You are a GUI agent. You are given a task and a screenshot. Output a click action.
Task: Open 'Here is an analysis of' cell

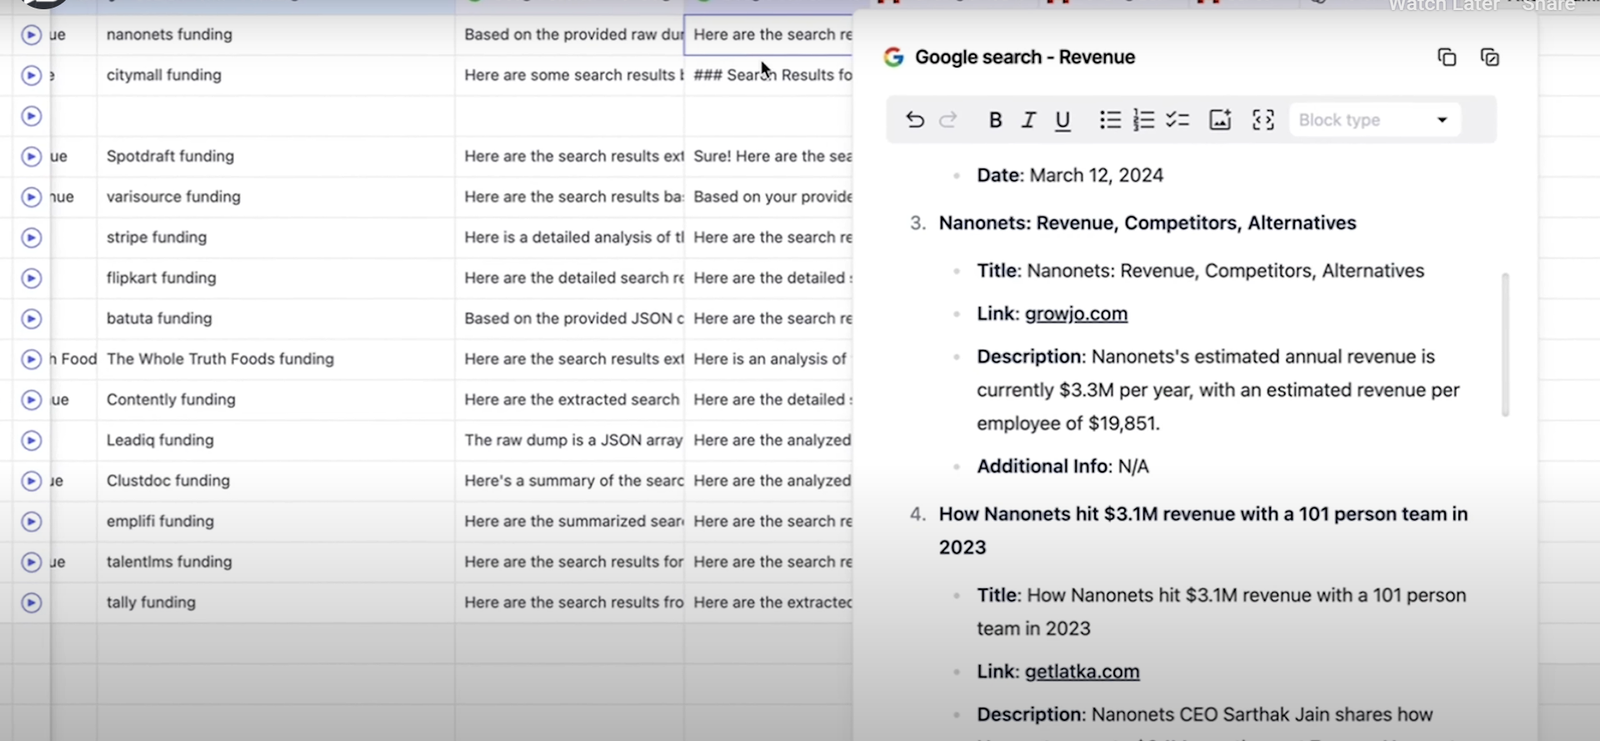pos(769,359)
